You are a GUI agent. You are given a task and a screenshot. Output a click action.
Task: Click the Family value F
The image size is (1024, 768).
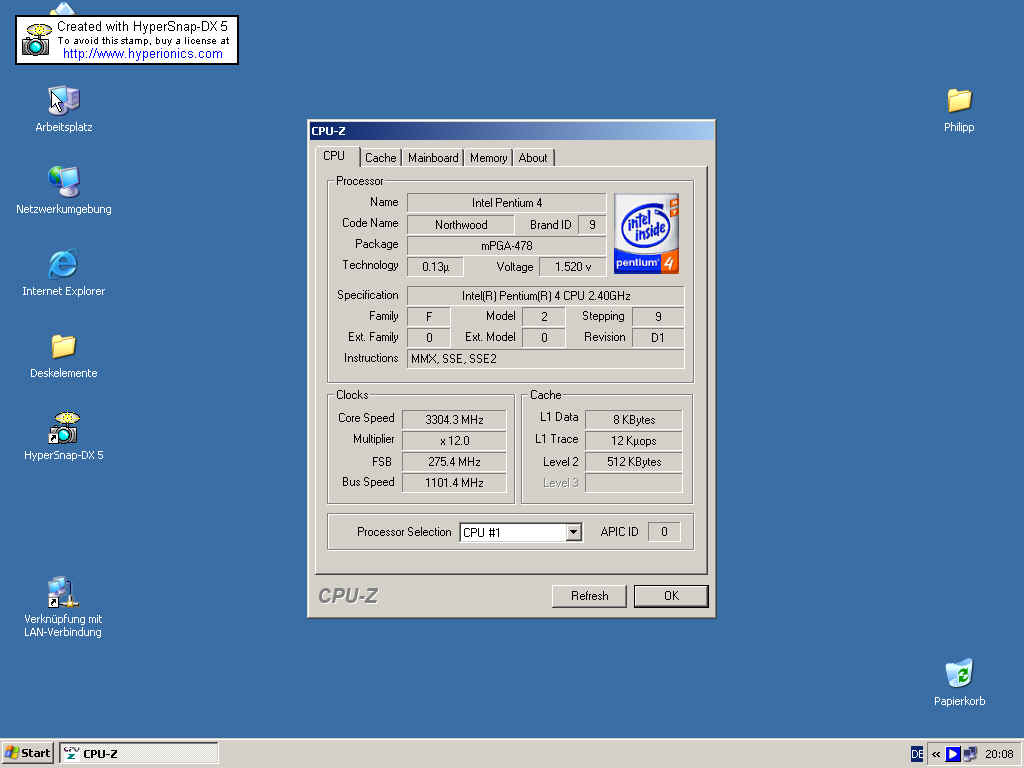tap(429, 317)
